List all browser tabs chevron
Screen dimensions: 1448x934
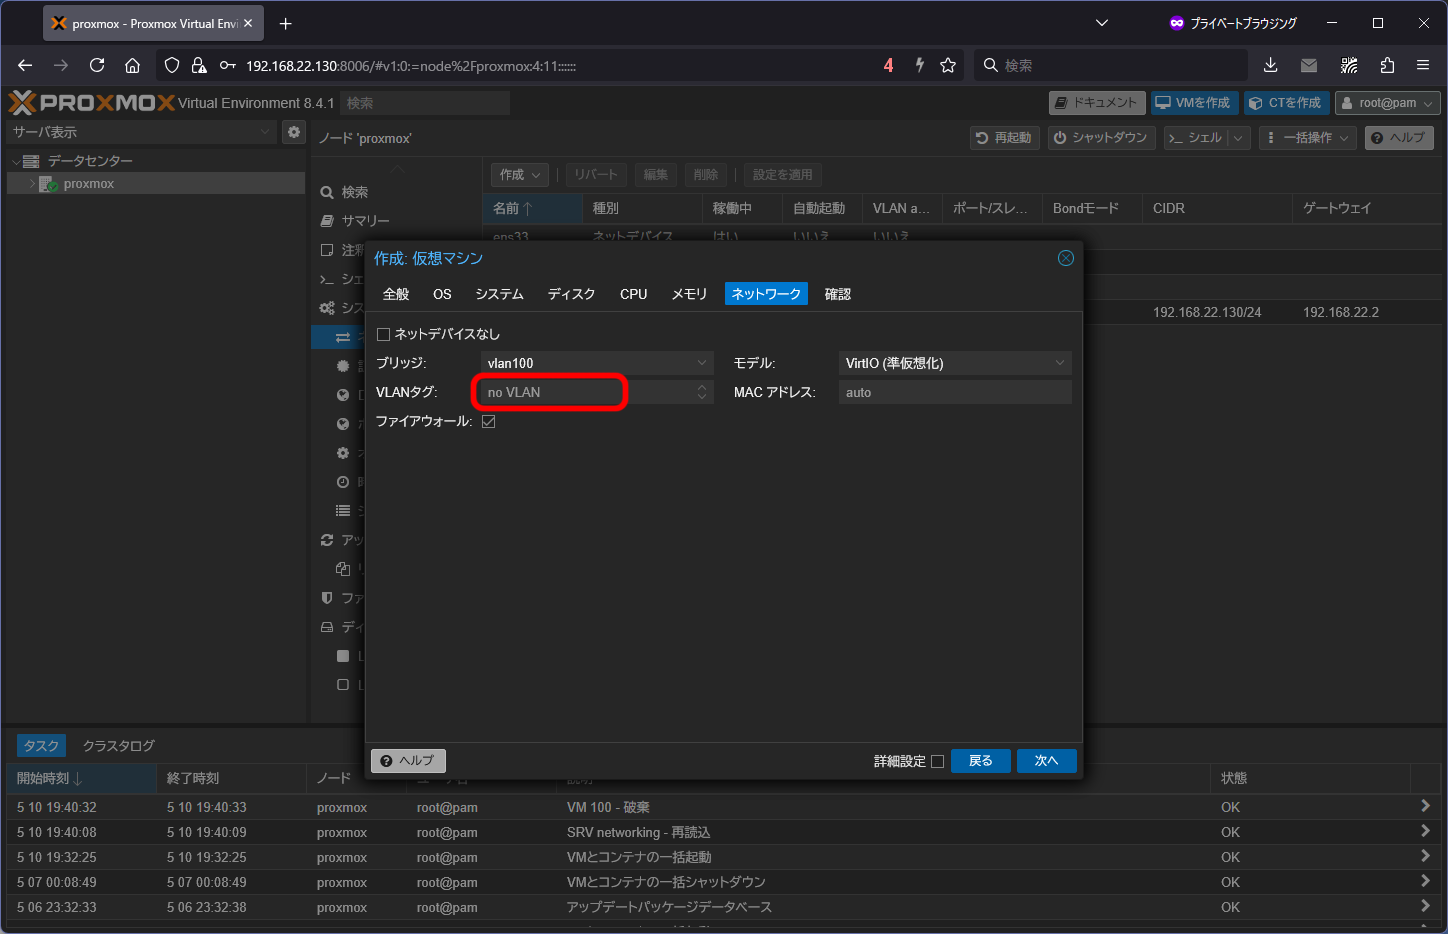pos(1102,23)
